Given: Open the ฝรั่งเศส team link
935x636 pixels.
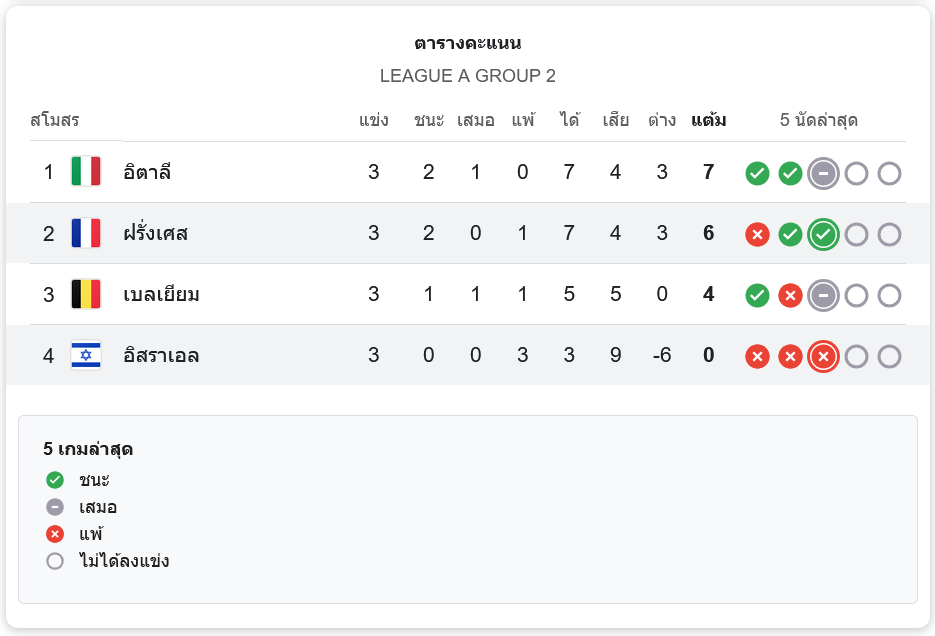Looking at the screenshot, I should pos(156,234).
